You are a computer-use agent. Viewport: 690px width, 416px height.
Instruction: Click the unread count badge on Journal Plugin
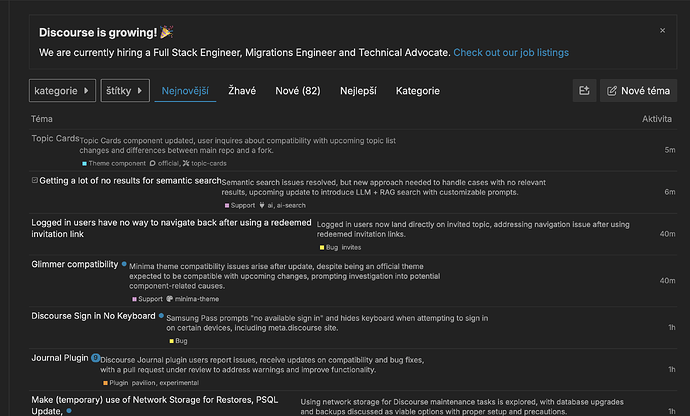95,357
